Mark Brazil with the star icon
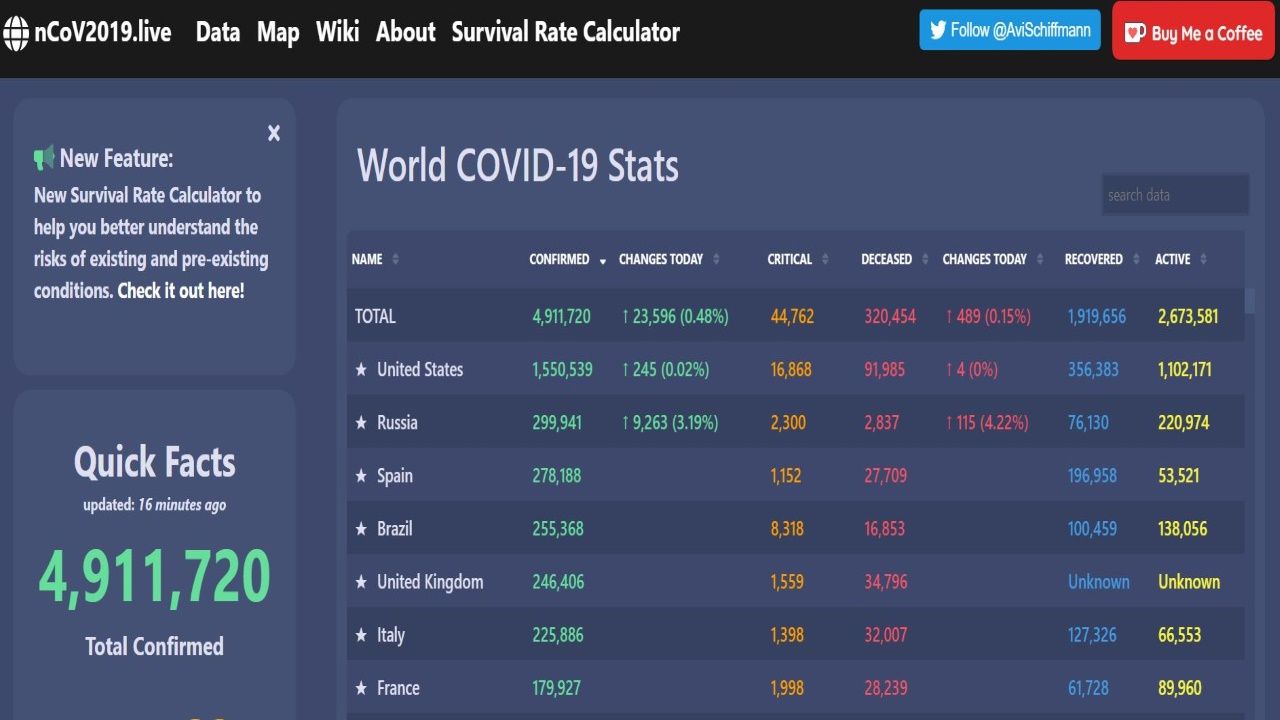The width and height of the screenshot is (1280, 720). 362,529
